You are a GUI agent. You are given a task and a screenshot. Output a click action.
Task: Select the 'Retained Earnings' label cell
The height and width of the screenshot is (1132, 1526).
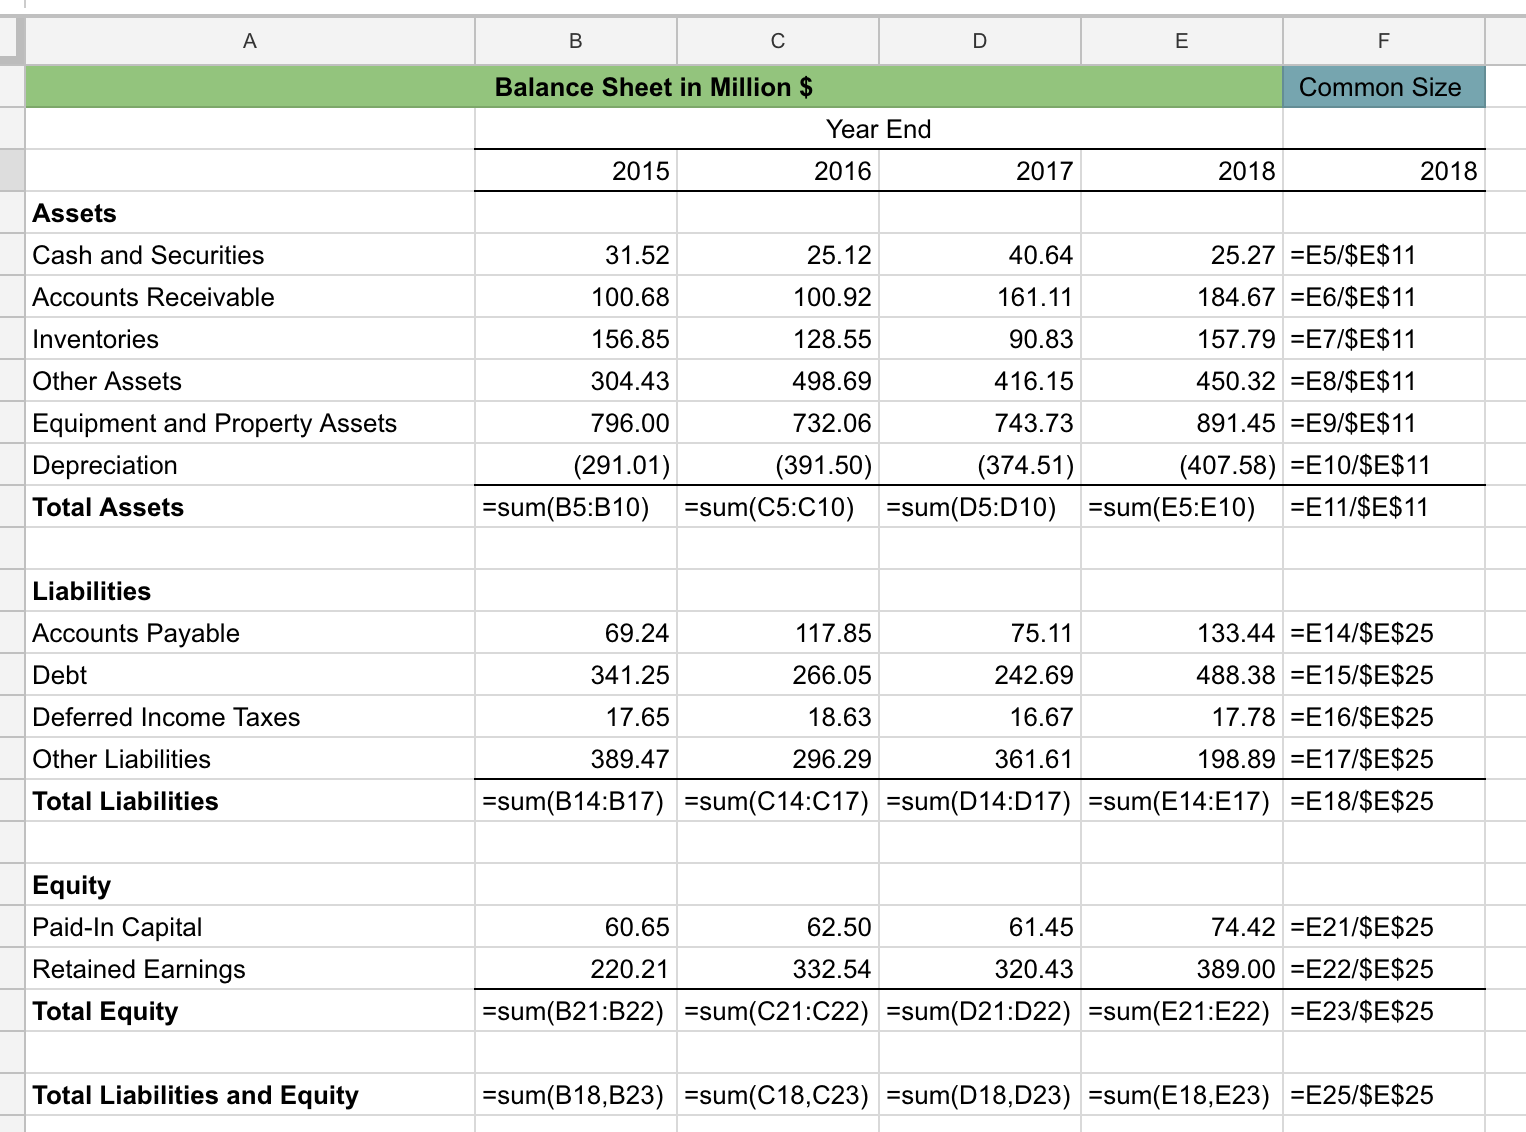pyautogui.click(x=250, y=969)
